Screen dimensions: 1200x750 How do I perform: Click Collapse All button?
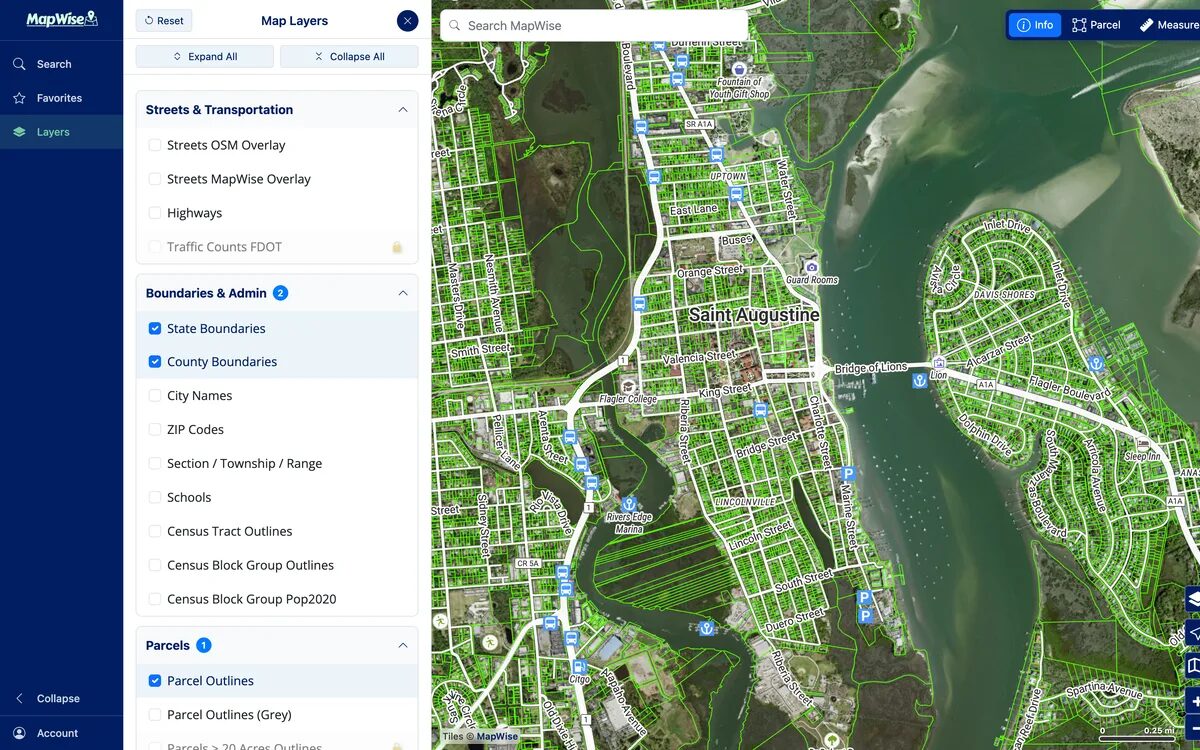point(349,57)
